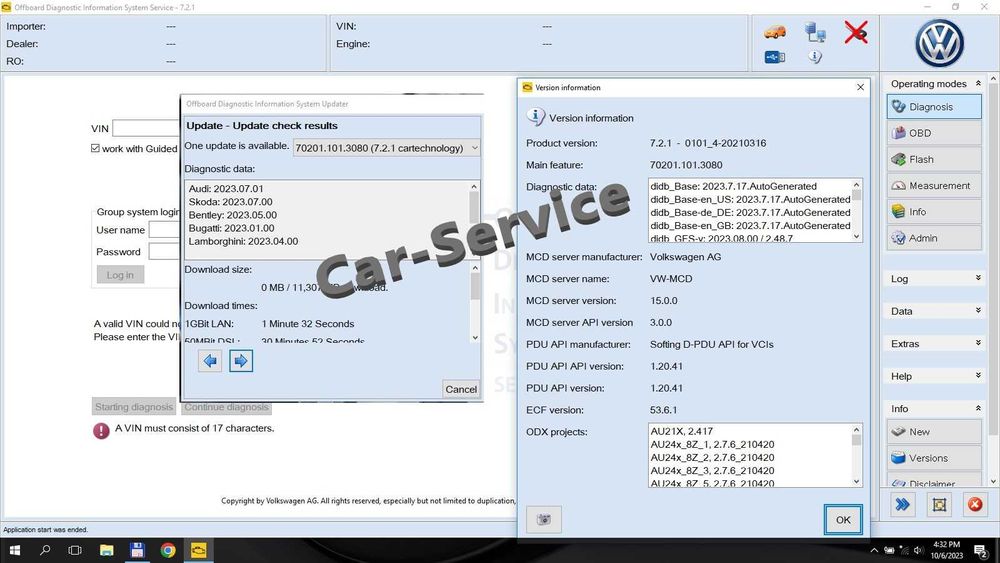This screenshot has width=1000, height=563.
Task: Click OK in Version information dialog
Action: click(842, 520)
